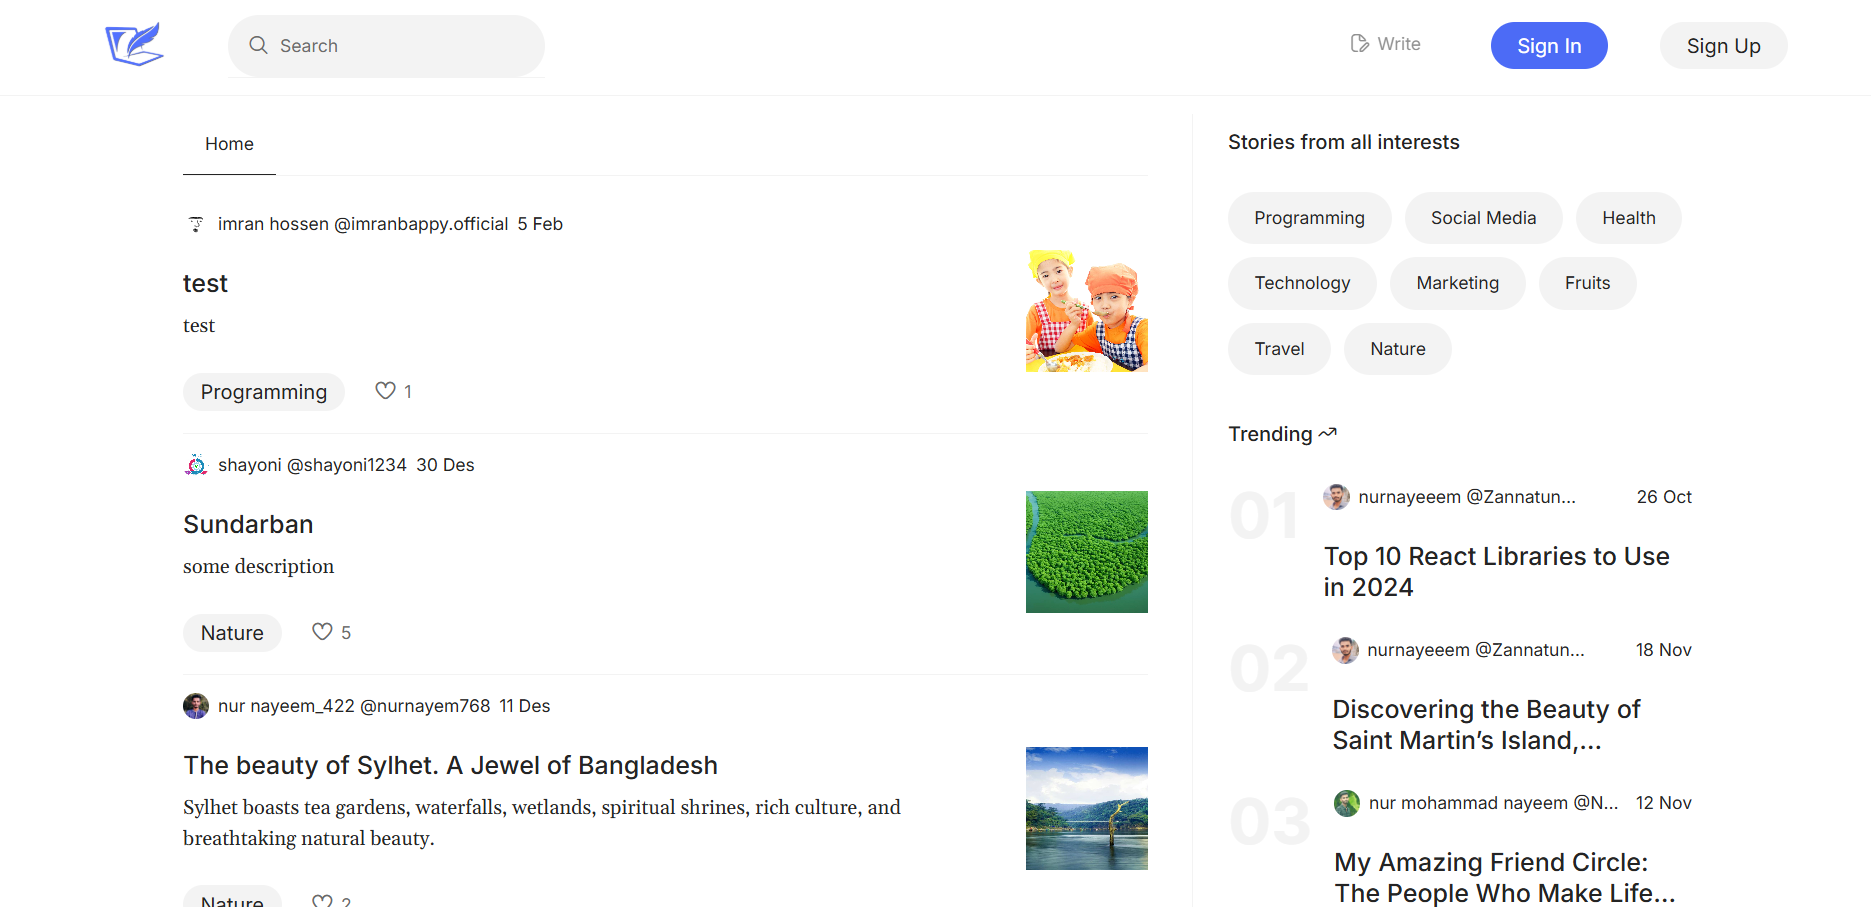Click the Sign In button
Viewport: 1871px width, 907px height.
click(x=1549, y=46)
